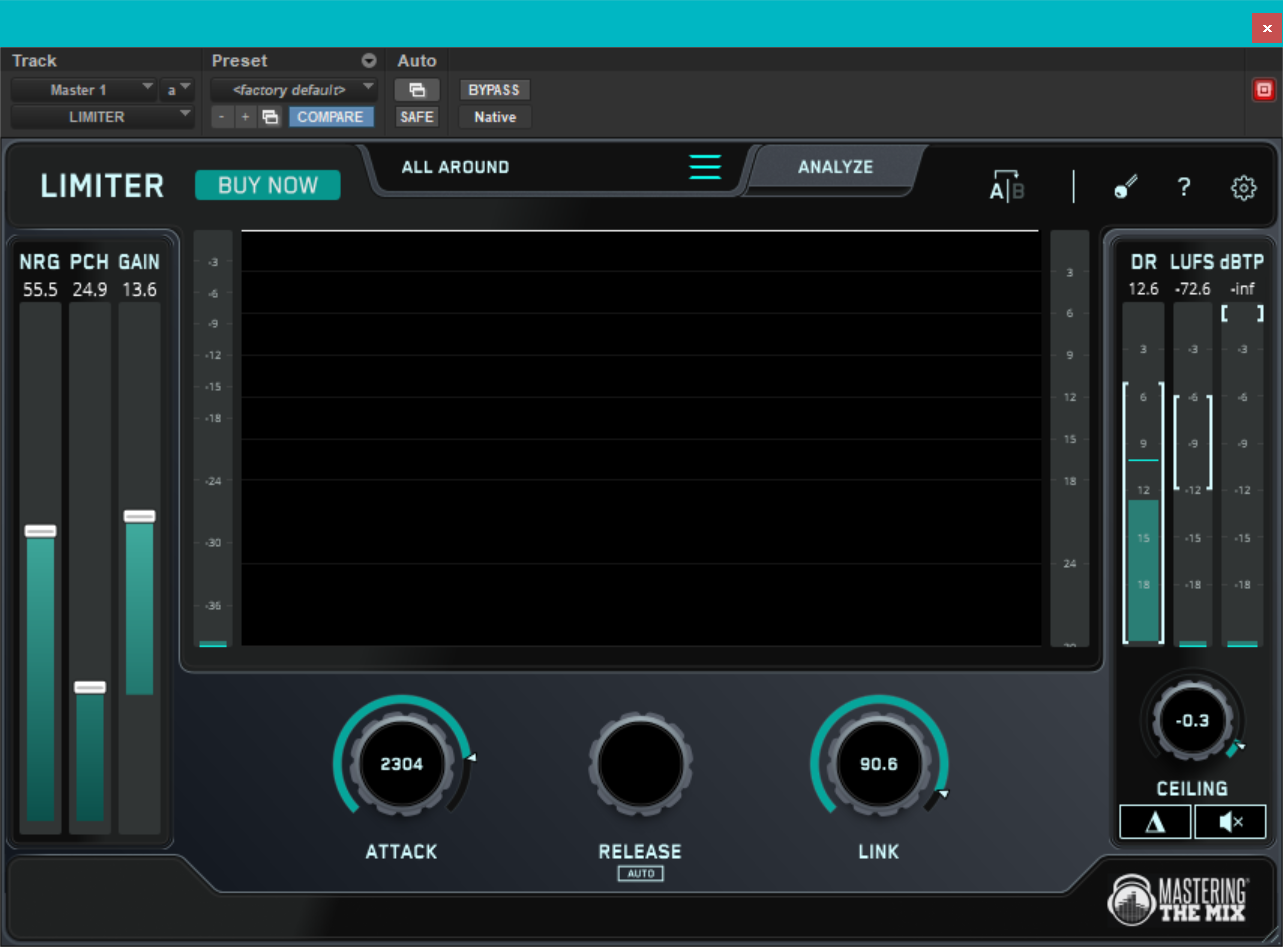Click the DR meter value 12.6

1143,289
